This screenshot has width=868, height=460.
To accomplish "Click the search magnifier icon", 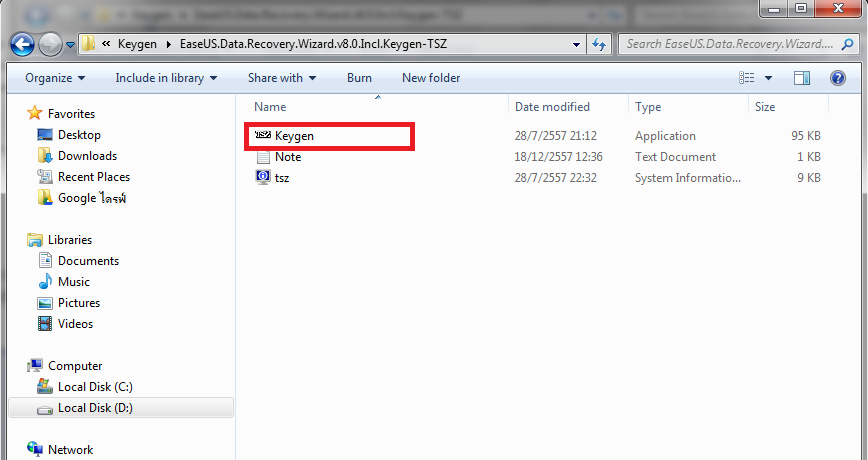I will (847, 44).
